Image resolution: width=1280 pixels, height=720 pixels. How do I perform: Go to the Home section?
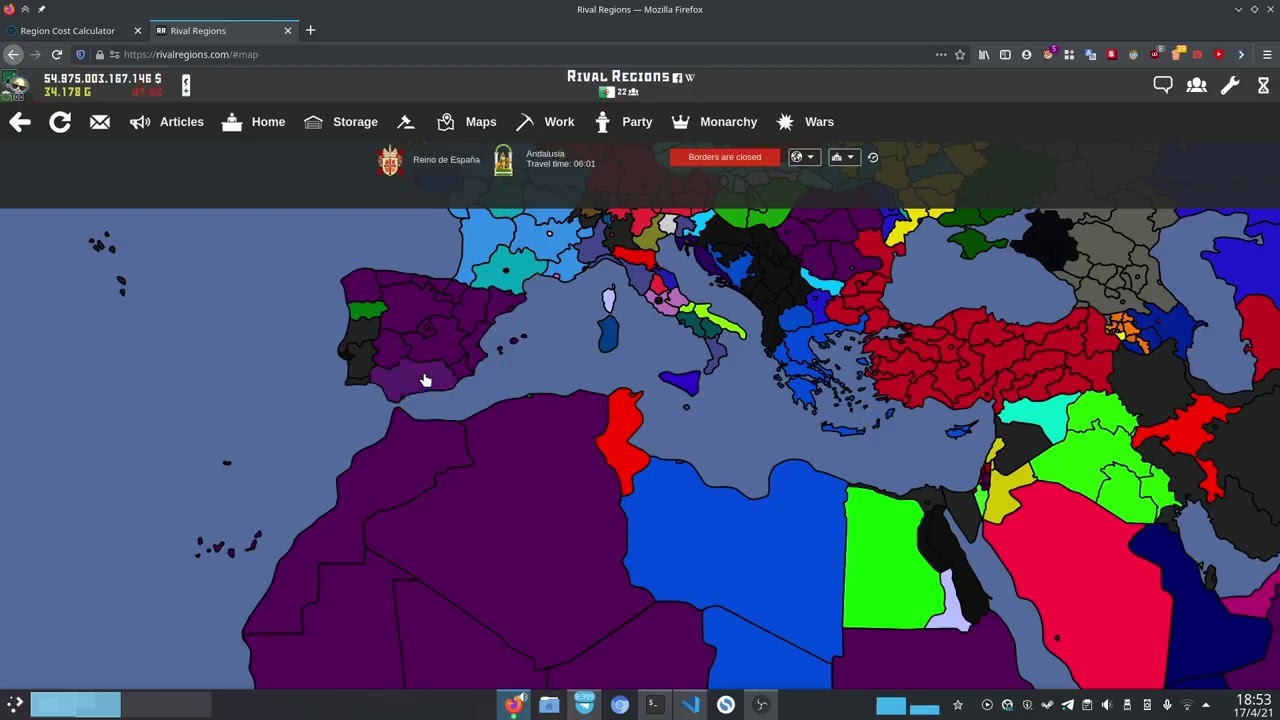pyautogui.click(x=253, y=122)
